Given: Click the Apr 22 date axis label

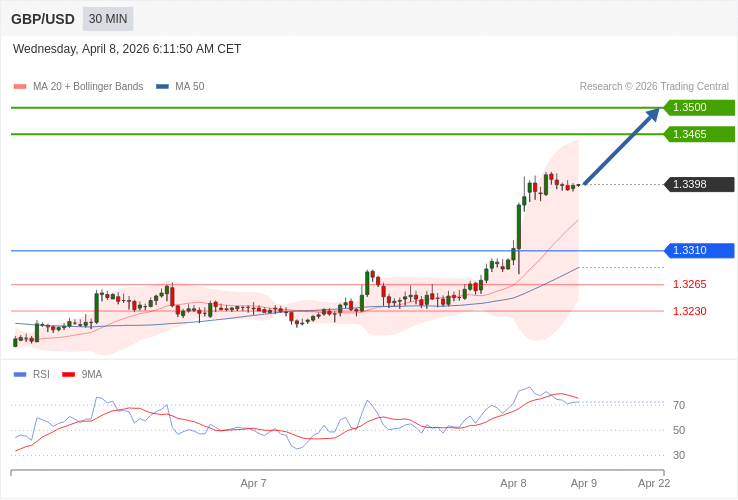Looking at the screenshot, I should (x=654, y=484).
